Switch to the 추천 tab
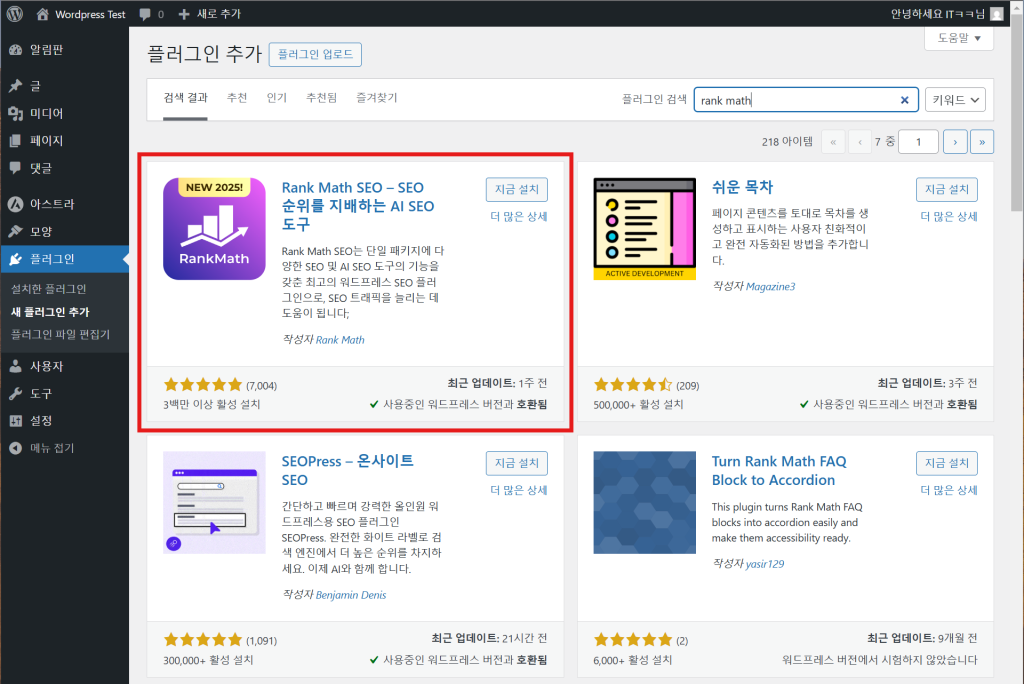Image resolution: width=1024 pixels, height=684 pixels. point(237,98)
